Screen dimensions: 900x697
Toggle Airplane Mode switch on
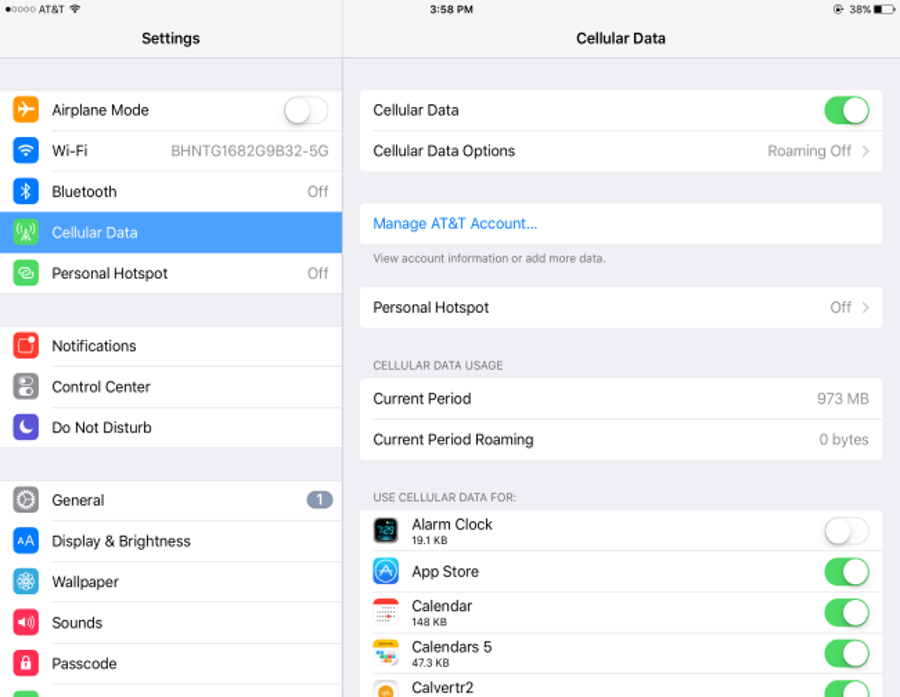click(306, 110)
